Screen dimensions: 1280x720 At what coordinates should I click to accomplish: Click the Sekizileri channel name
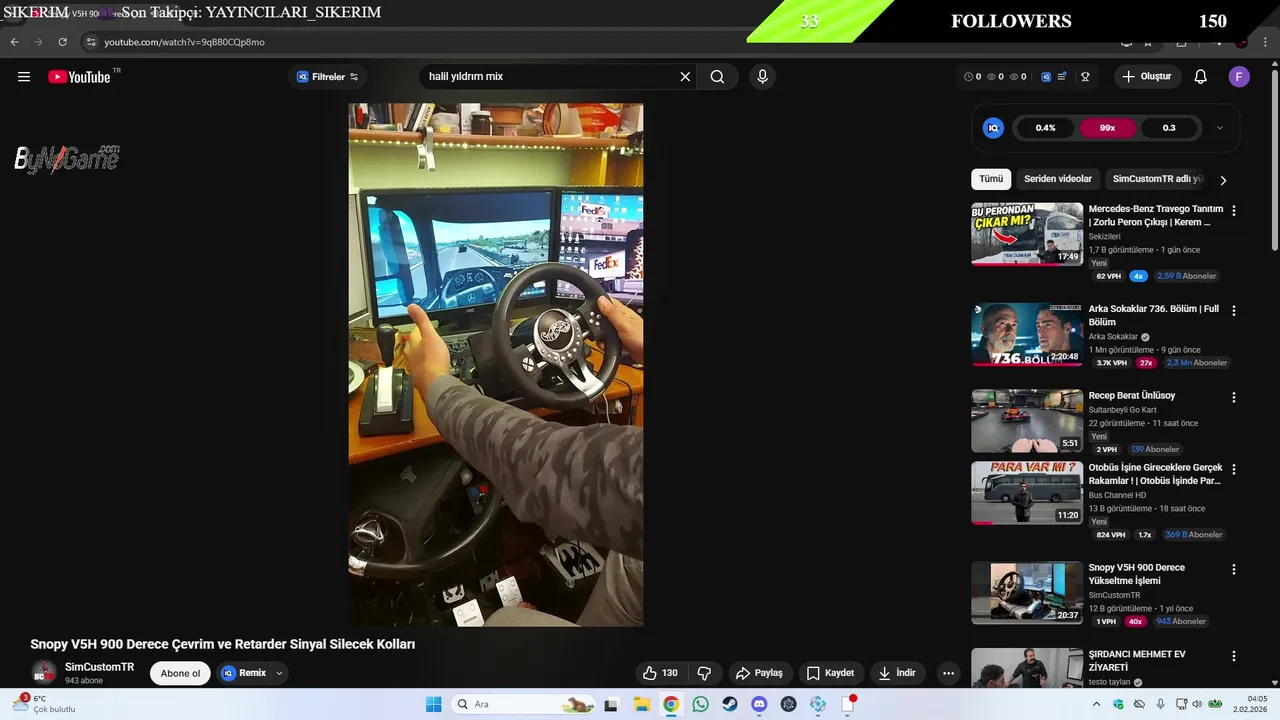coord(1104,237)
